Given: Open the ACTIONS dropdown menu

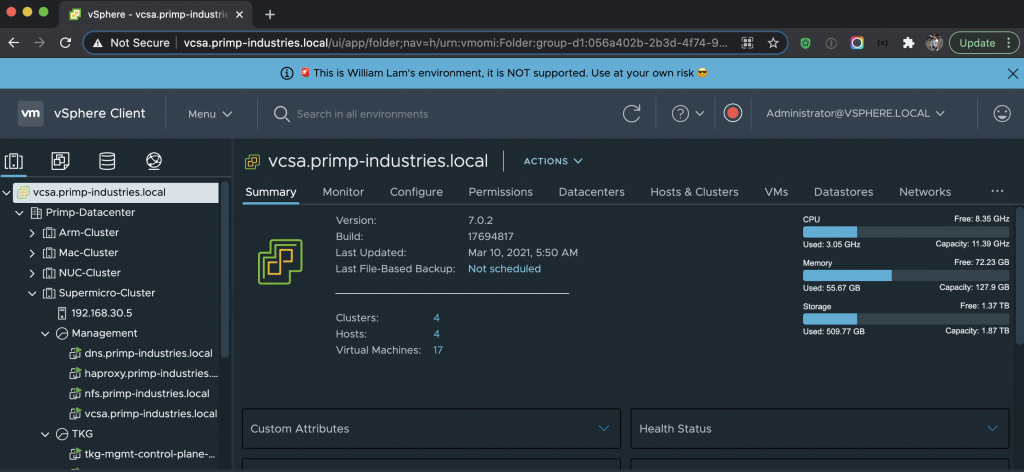Looking at the screenshot, I should [x=553, y=161].
